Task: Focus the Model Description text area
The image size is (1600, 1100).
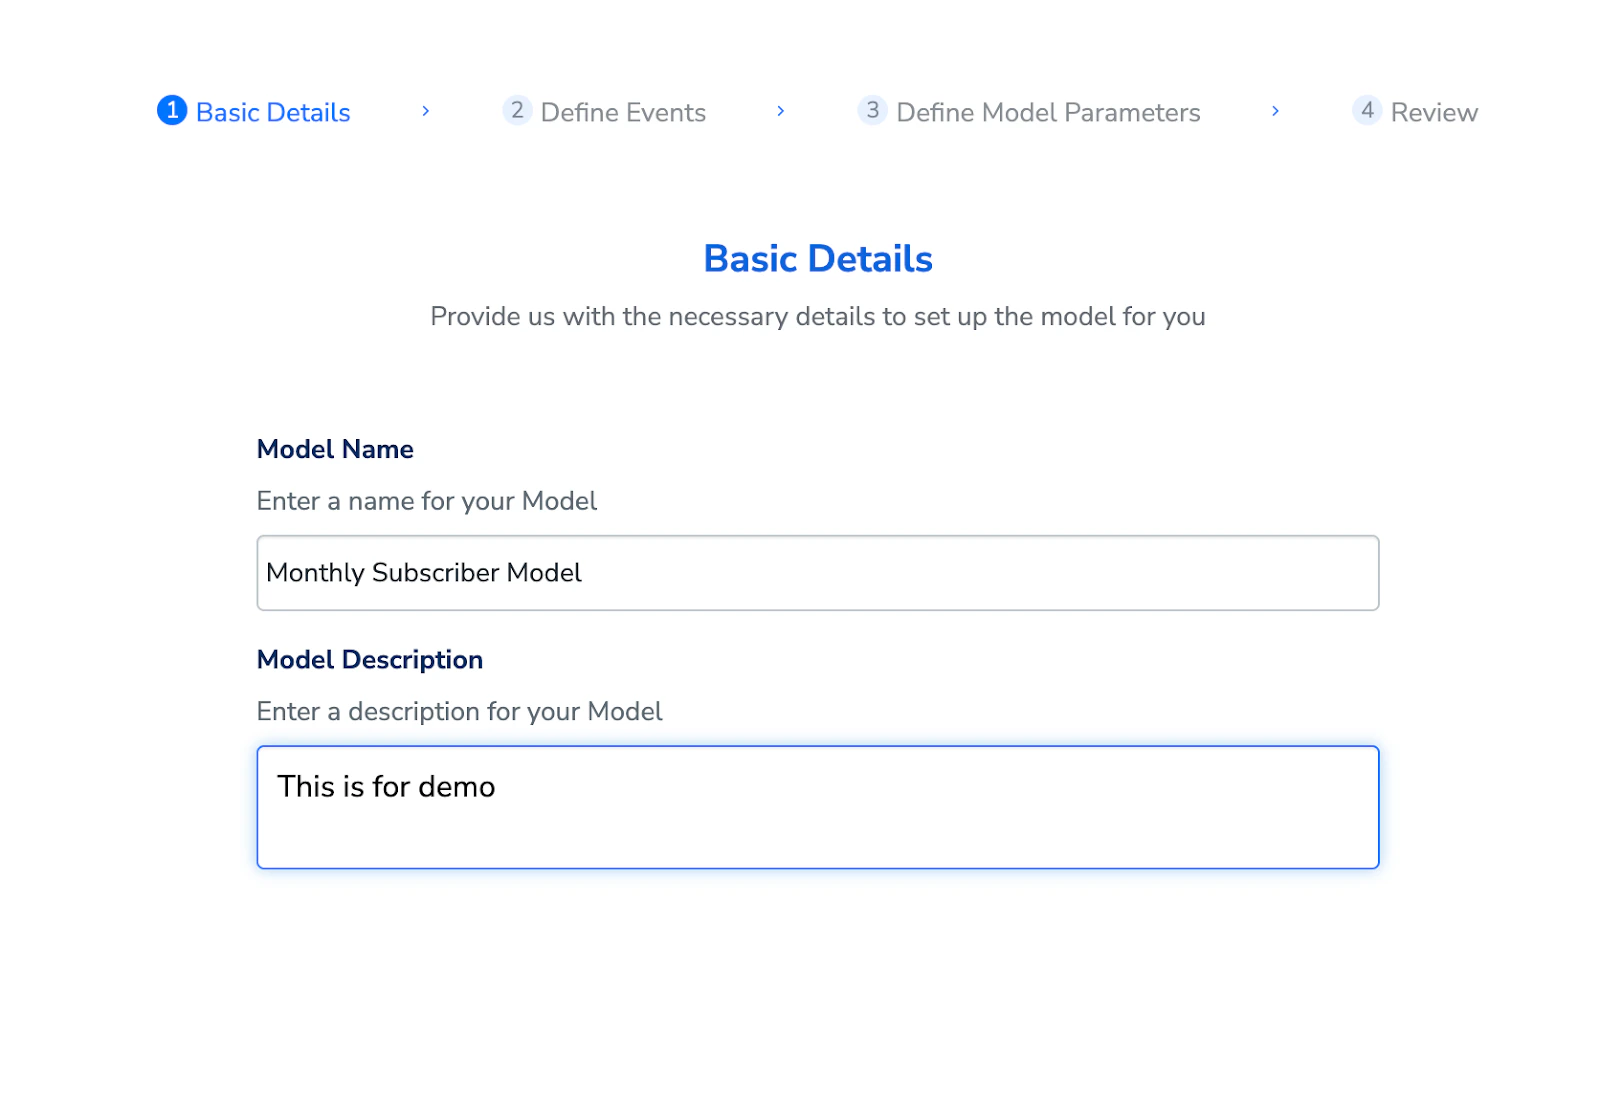Action: [818, 807]
